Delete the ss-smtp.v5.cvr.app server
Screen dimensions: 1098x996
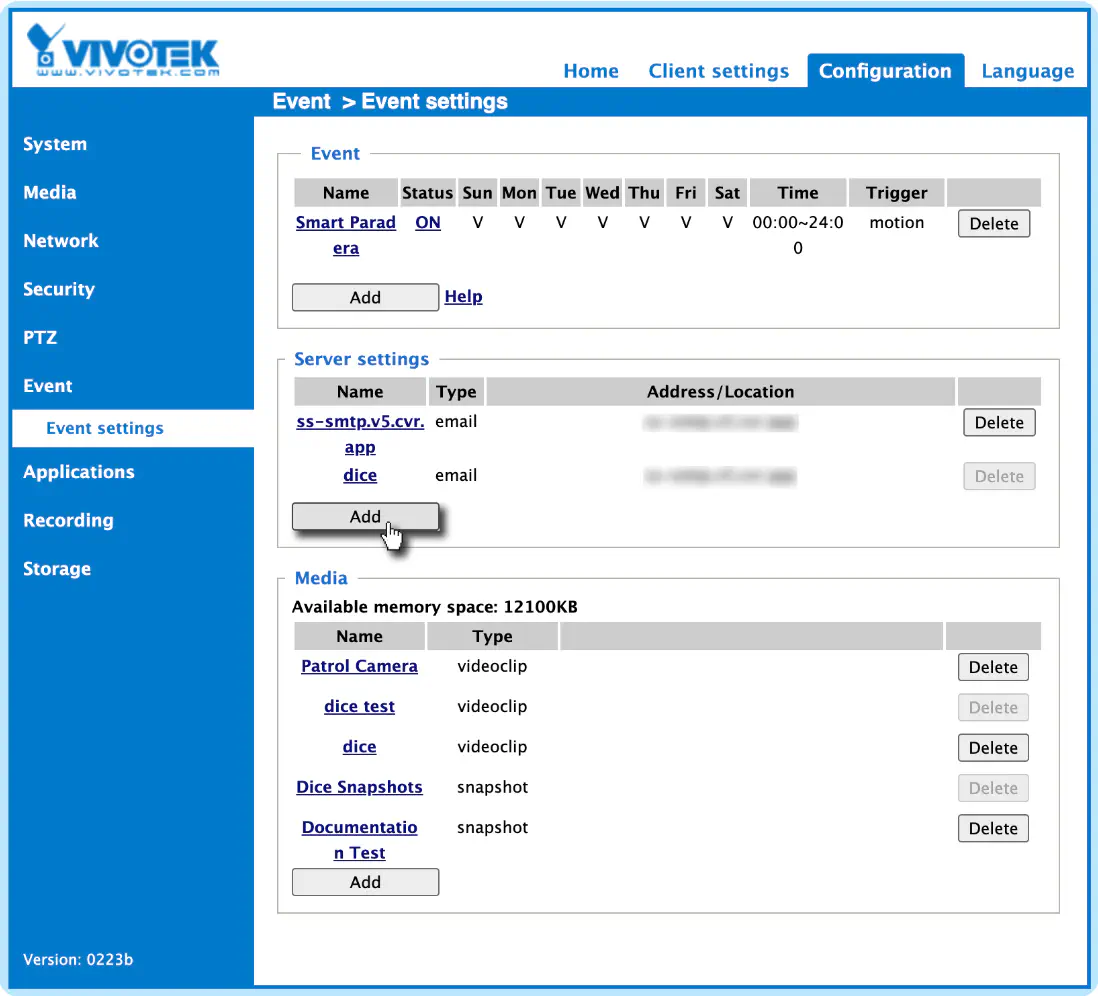click(999, 422)
